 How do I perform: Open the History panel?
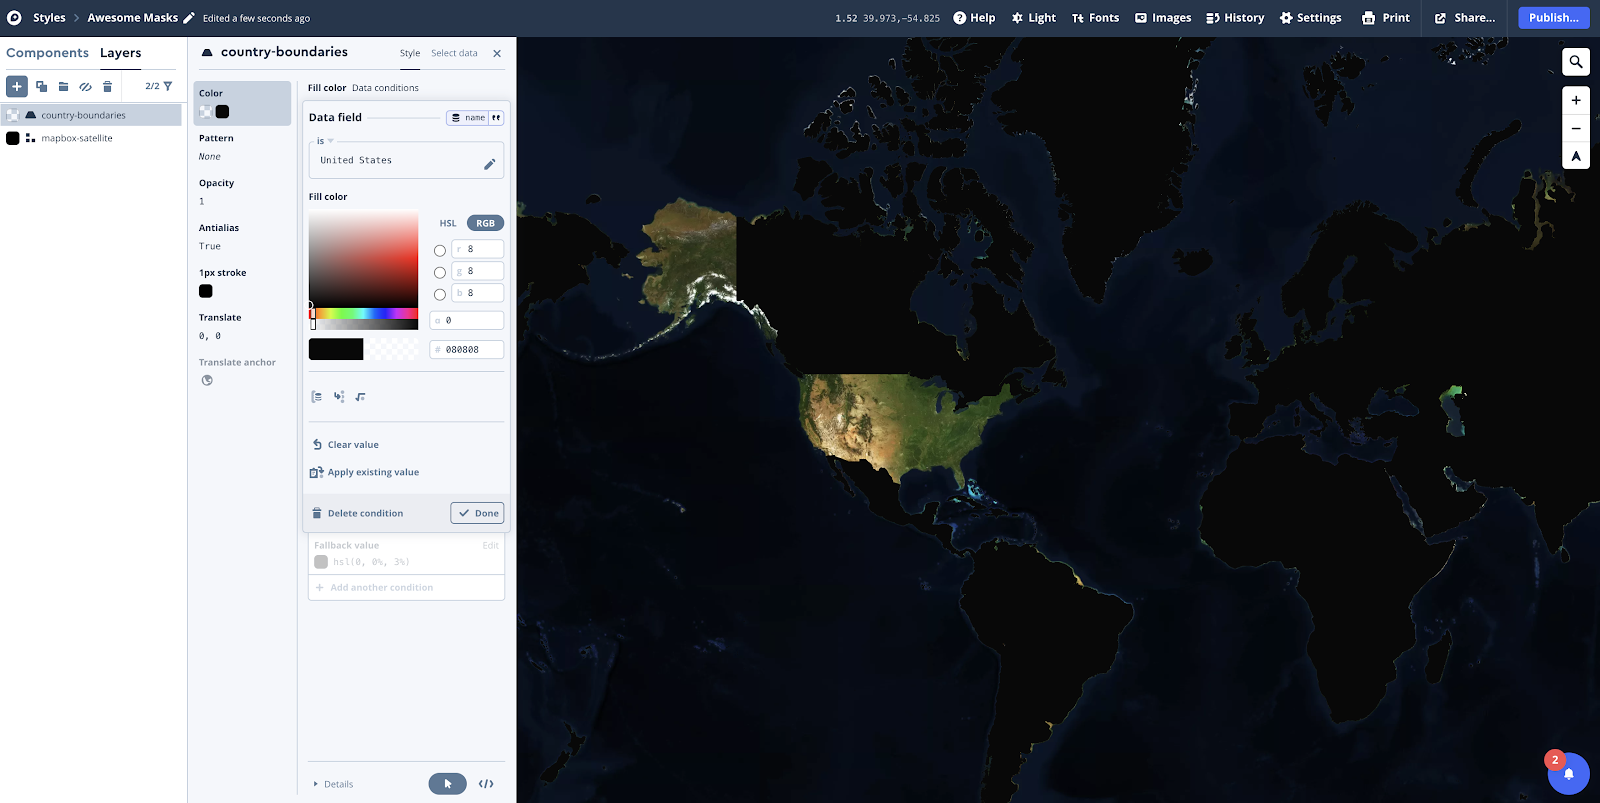coord(1235,18)
